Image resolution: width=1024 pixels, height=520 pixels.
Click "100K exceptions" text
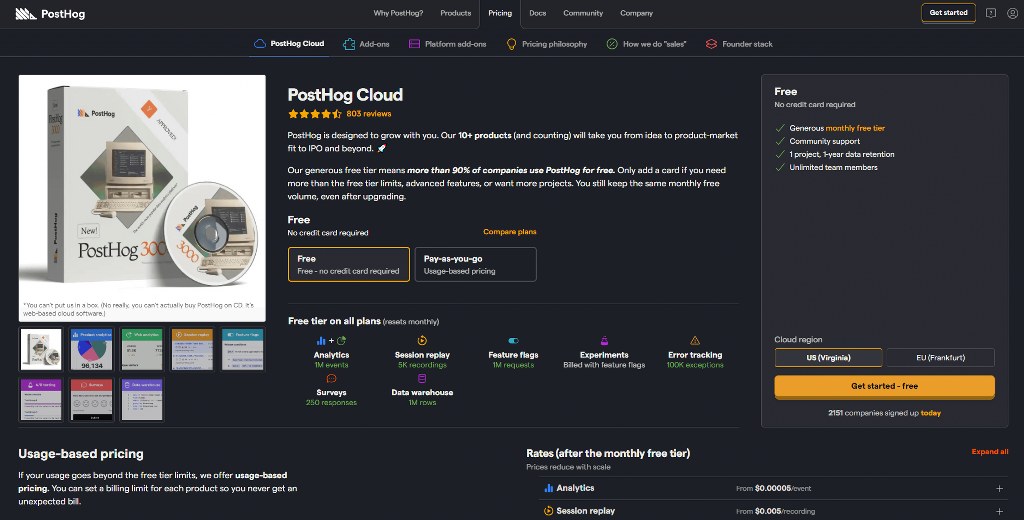(x=695, y=365)
